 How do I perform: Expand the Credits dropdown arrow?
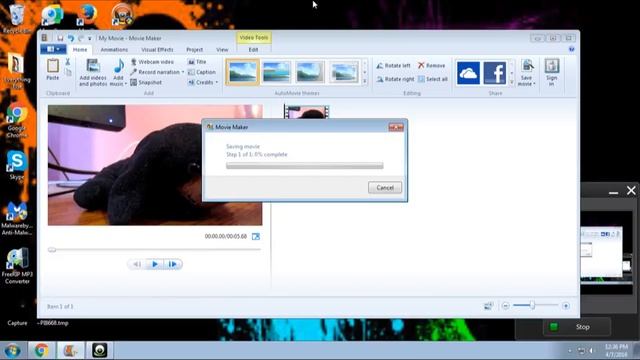point(217,82)
